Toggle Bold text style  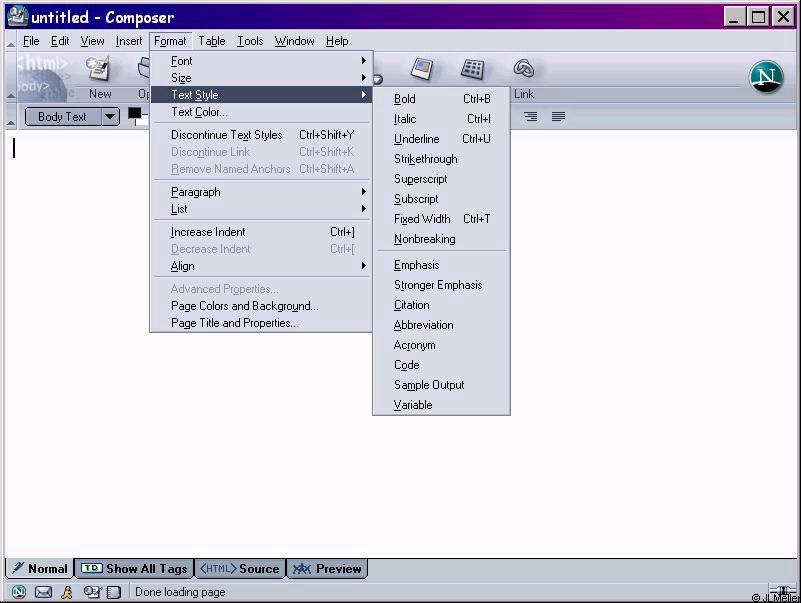point(441,99)
